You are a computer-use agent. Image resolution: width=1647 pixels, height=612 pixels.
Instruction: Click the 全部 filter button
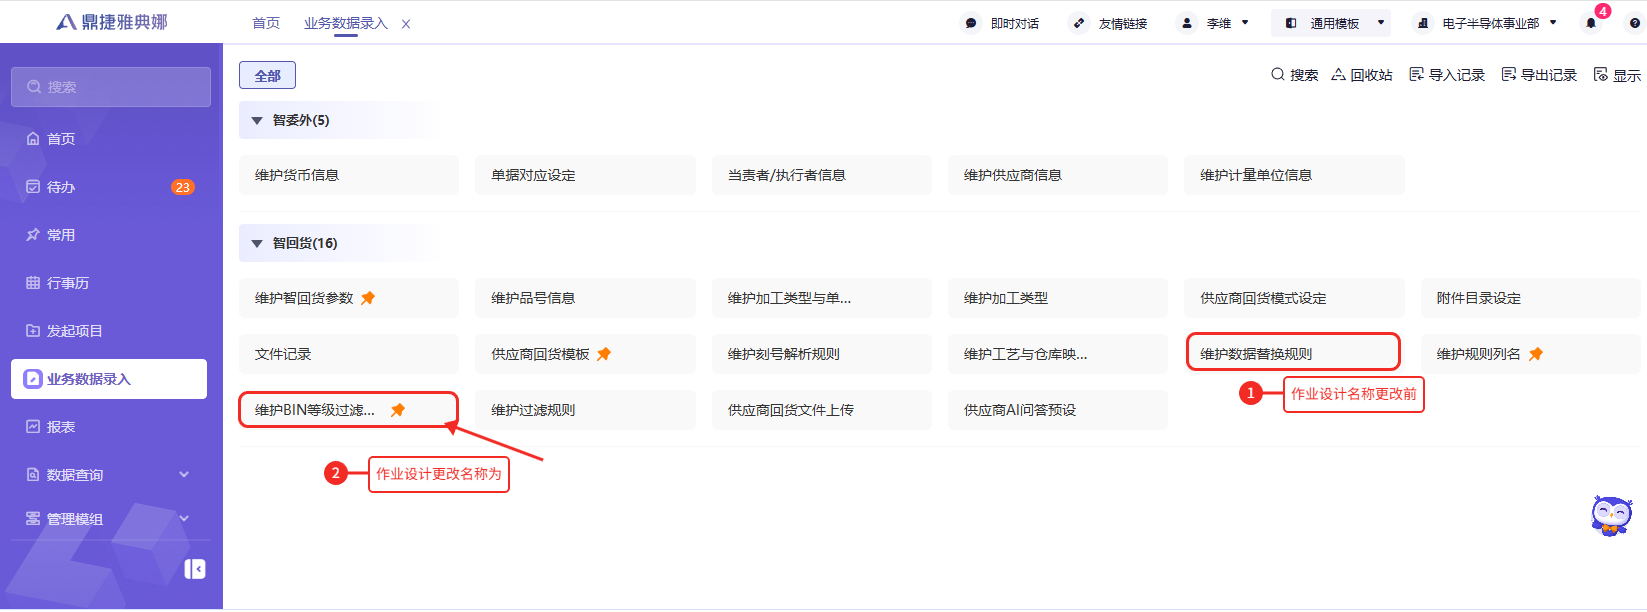click(x=267, y=76)
